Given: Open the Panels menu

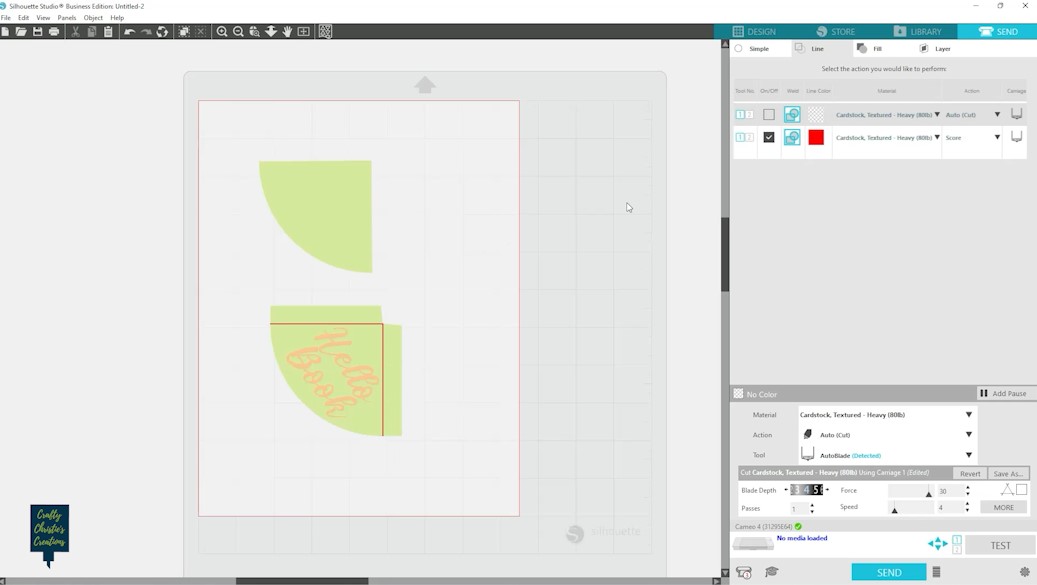Looking at the screenshot, I should [x=67, y=18].
